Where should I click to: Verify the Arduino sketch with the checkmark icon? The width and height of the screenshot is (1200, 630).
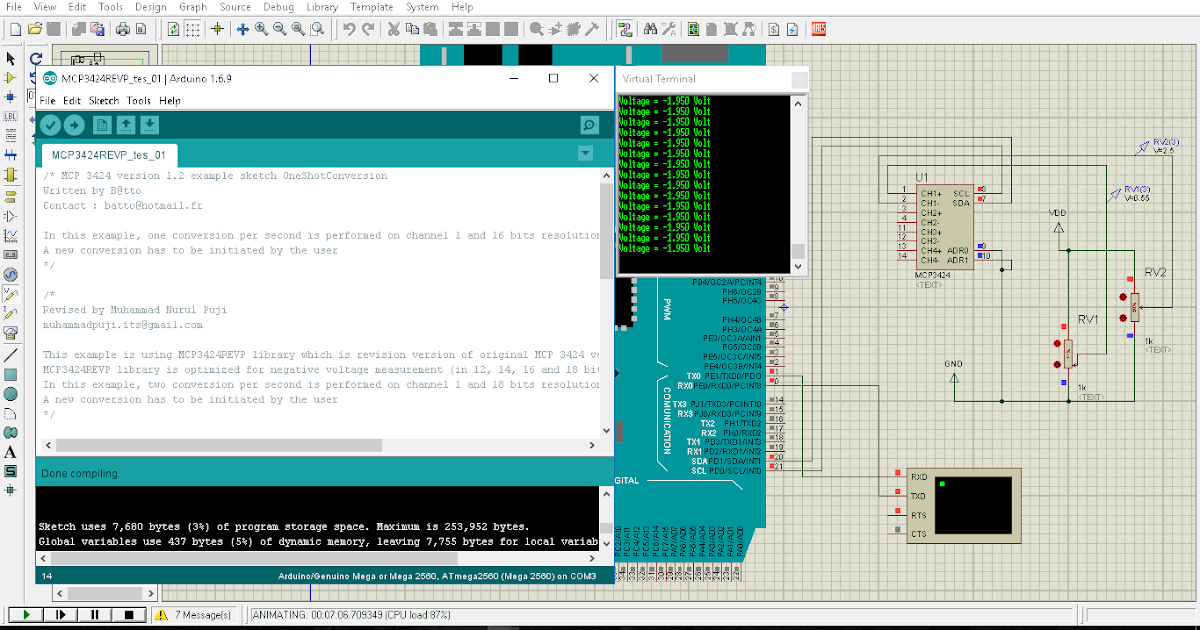point(50,125)
